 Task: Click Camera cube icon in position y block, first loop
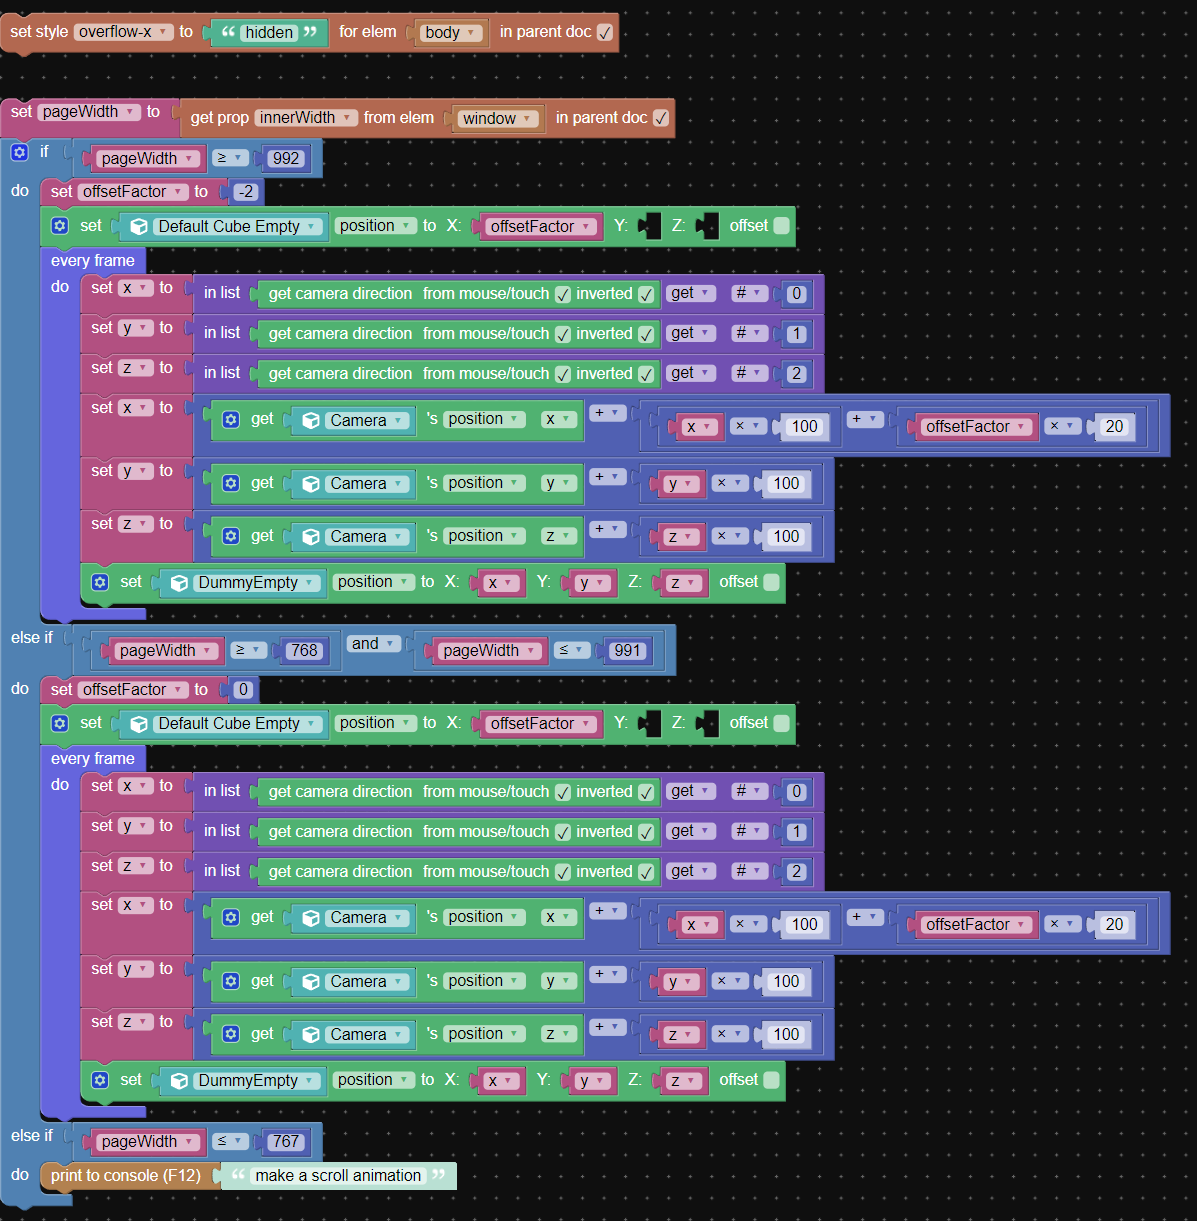[x=311, y=484]
